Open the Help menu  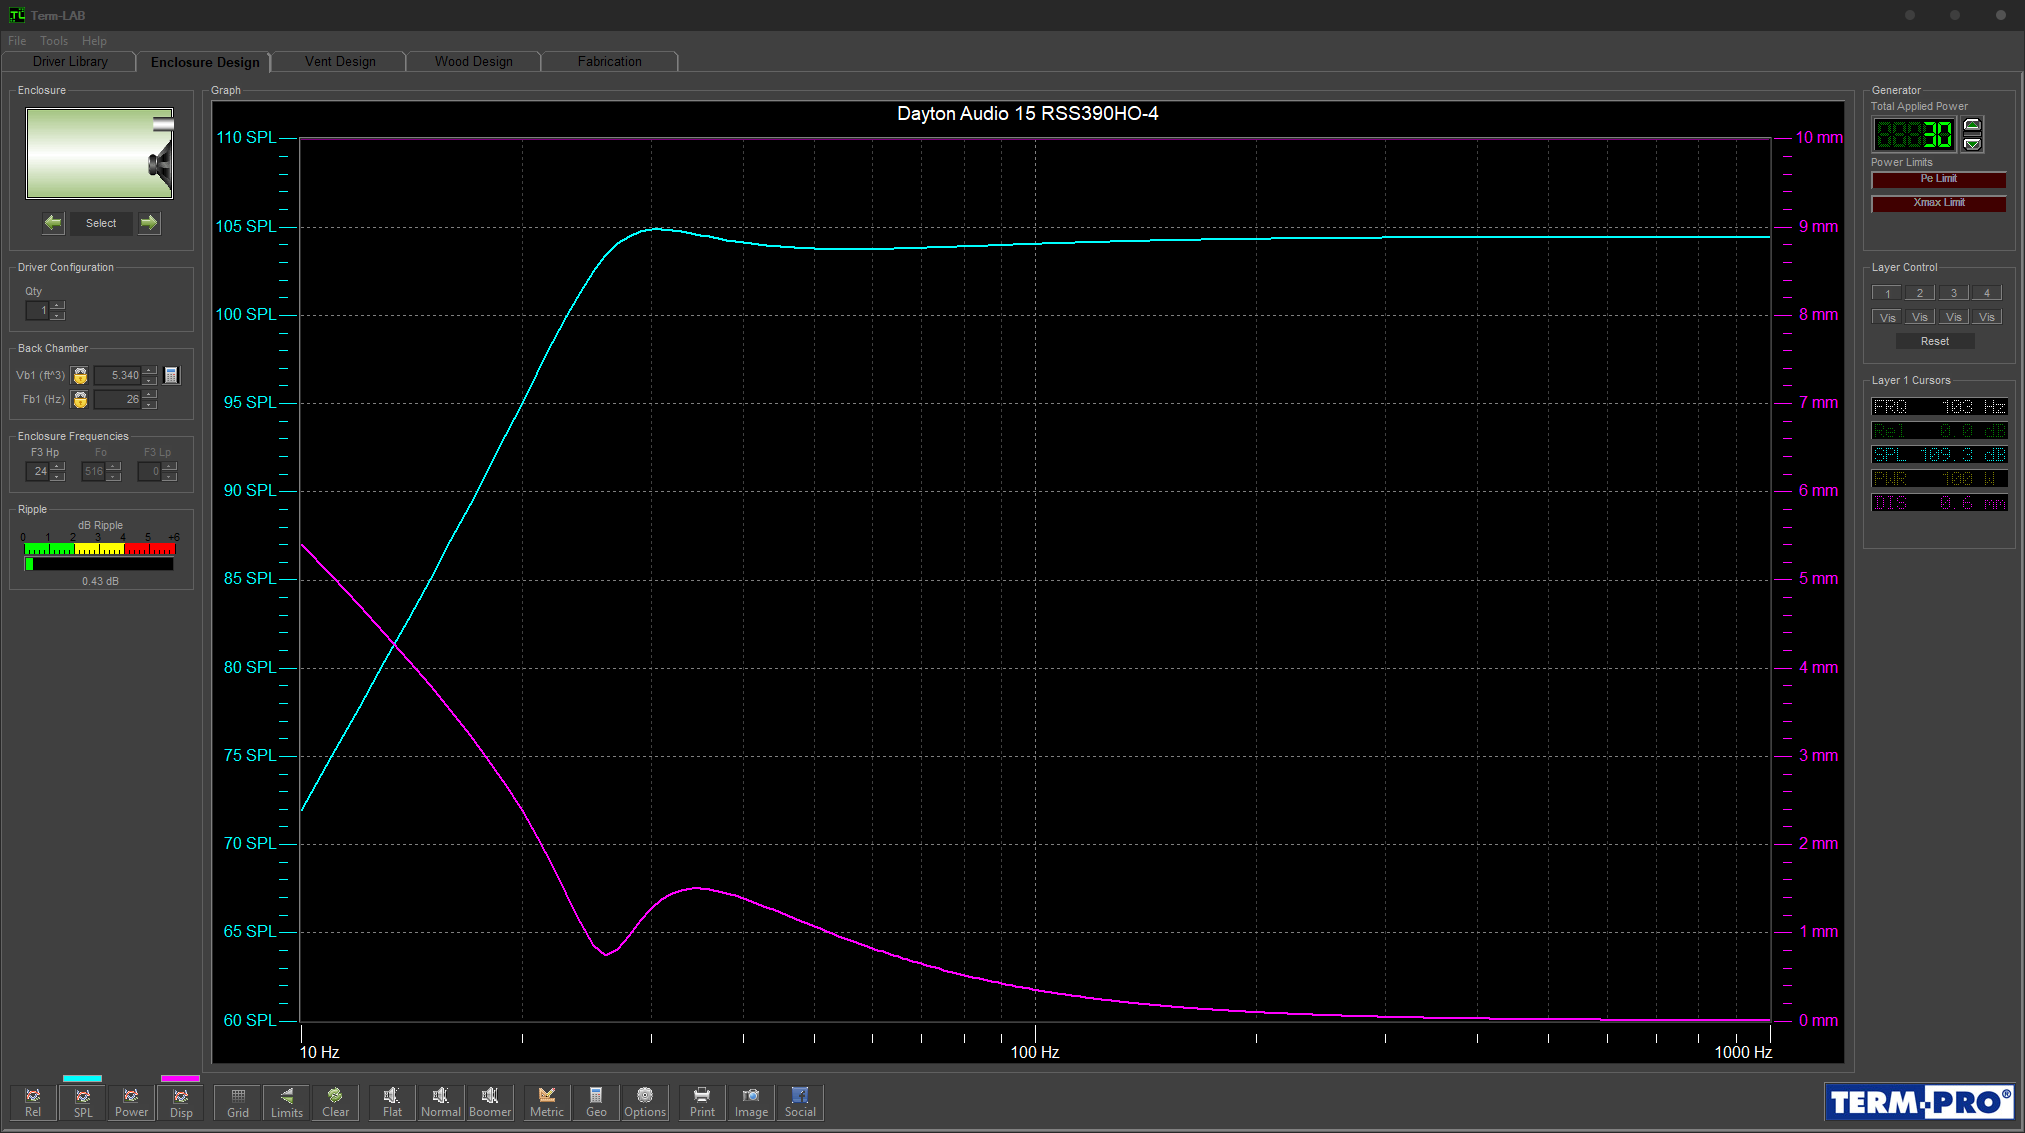(x=94, y=41)
